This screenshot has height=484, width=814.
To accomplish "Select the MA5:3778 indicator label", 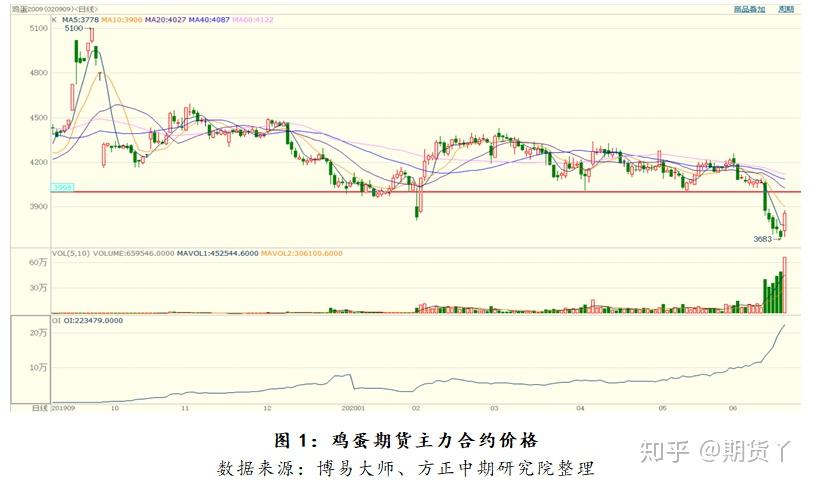I will 80,20.
